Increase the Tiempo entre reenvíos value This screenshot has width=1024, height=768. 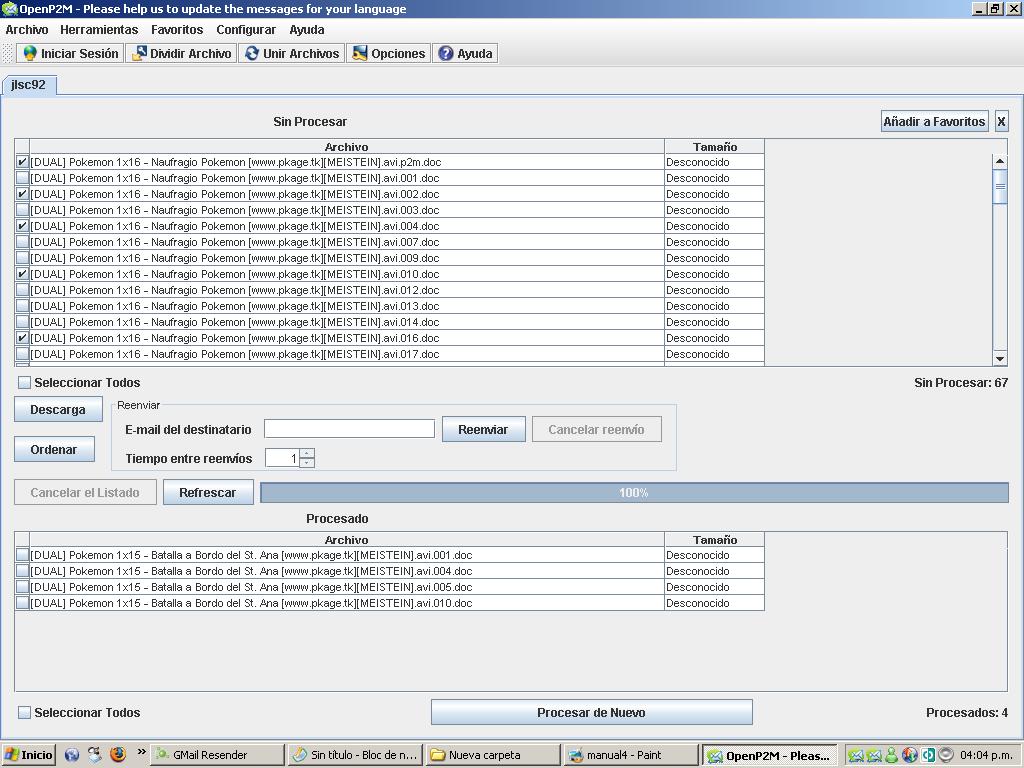[307, 453]
